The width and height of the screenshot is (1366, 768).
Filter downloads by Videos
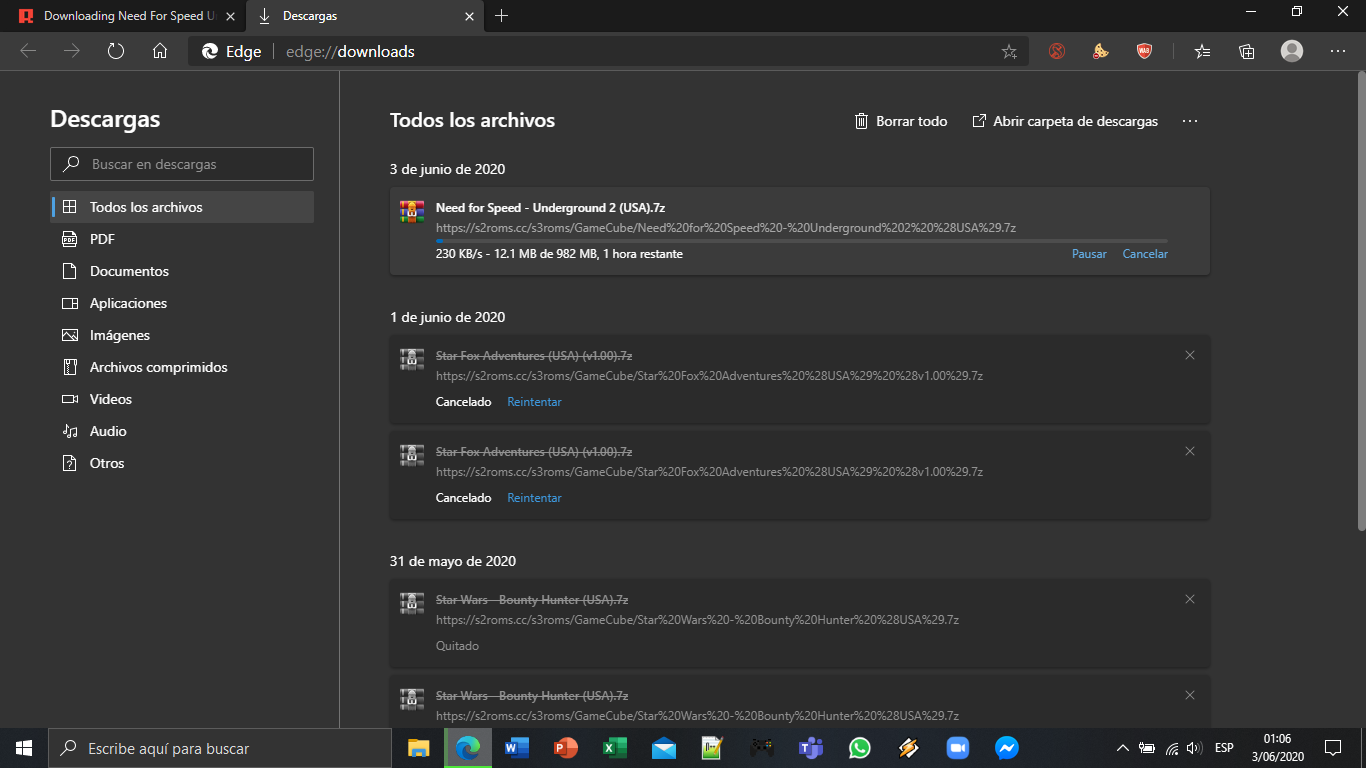coord(182,399)
